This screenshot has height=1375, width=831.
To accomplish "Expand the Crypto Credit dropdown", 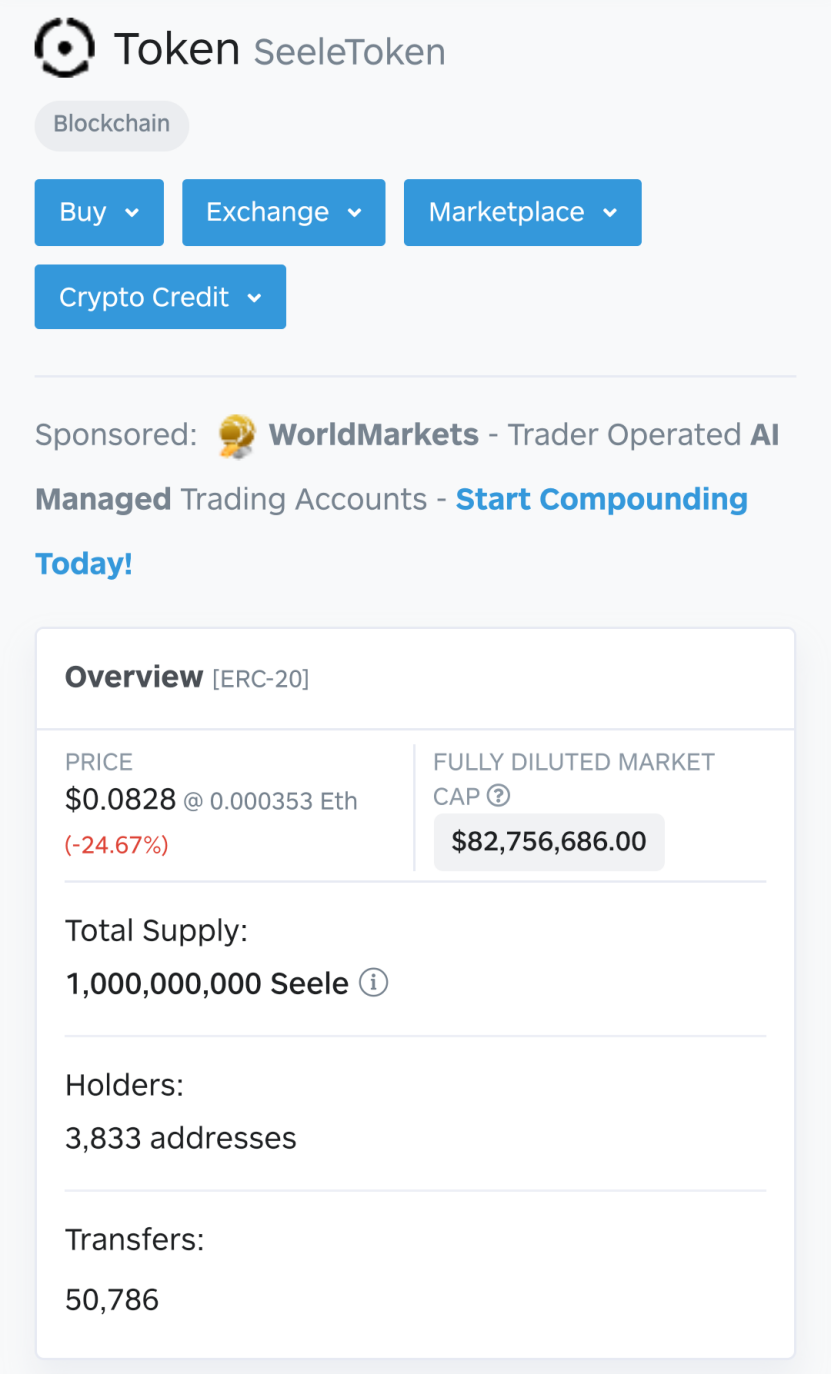I will point(160,297).
